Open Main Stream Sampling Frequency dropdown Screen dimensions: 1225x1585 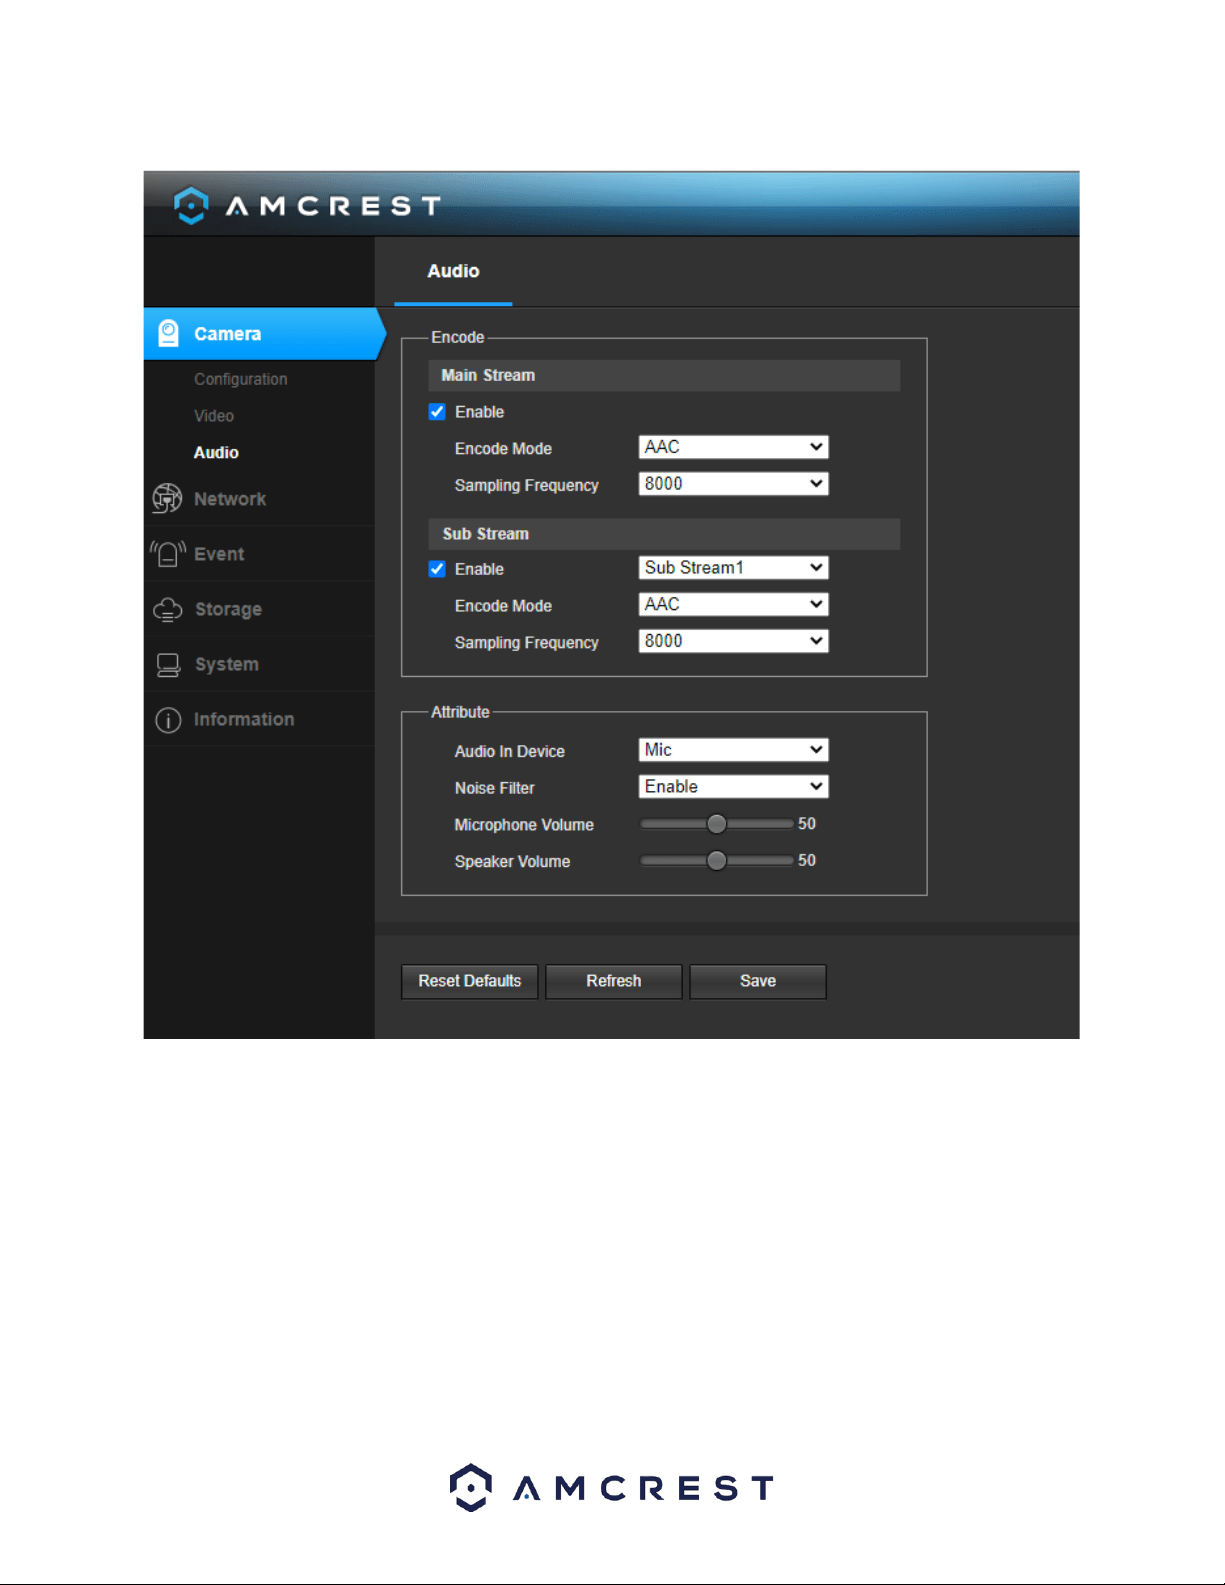(x=733, y=484)
